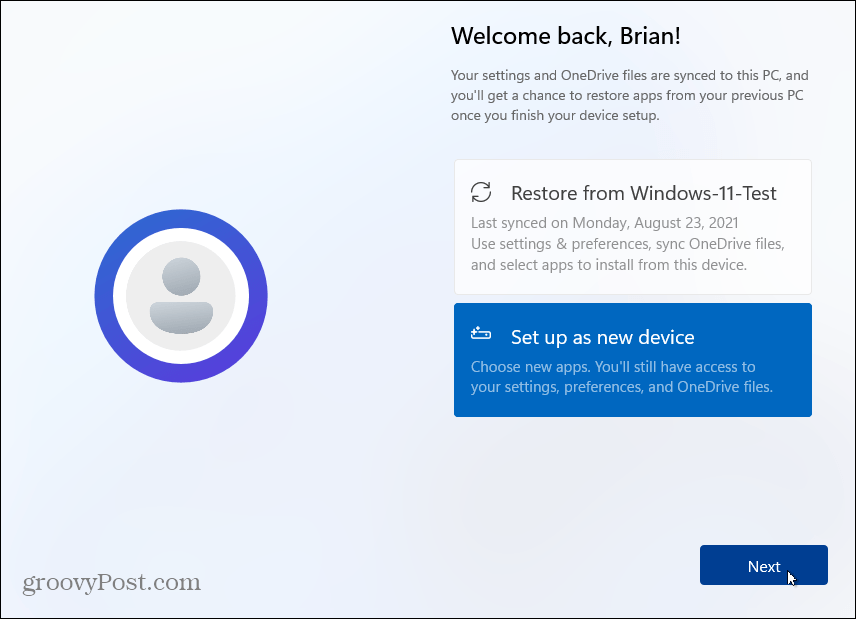This screenshot has height=619, width=856.
Task: Click the 'Welcome back, Brian!' heading
Action: pyautogui.click(x=566, y=36)
